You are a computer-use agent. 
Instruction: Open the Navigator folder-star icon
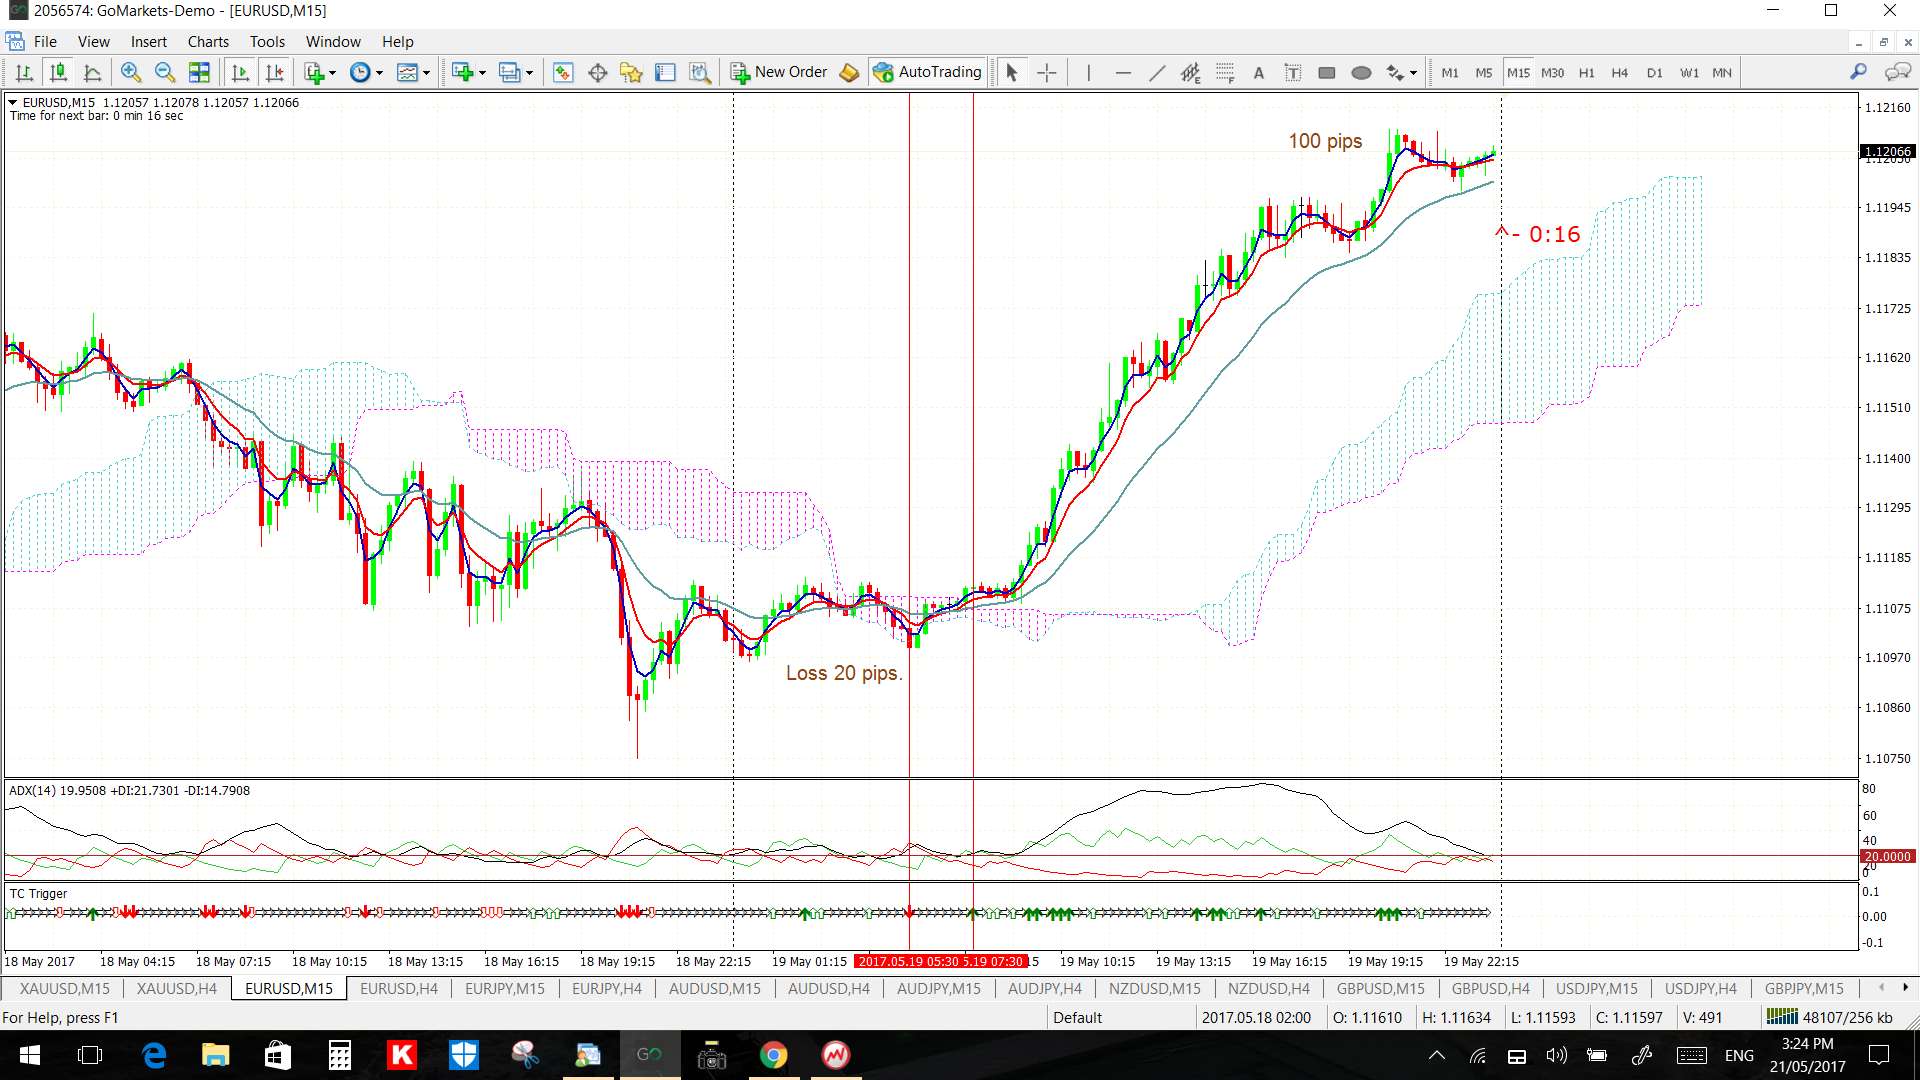(631, 72)
